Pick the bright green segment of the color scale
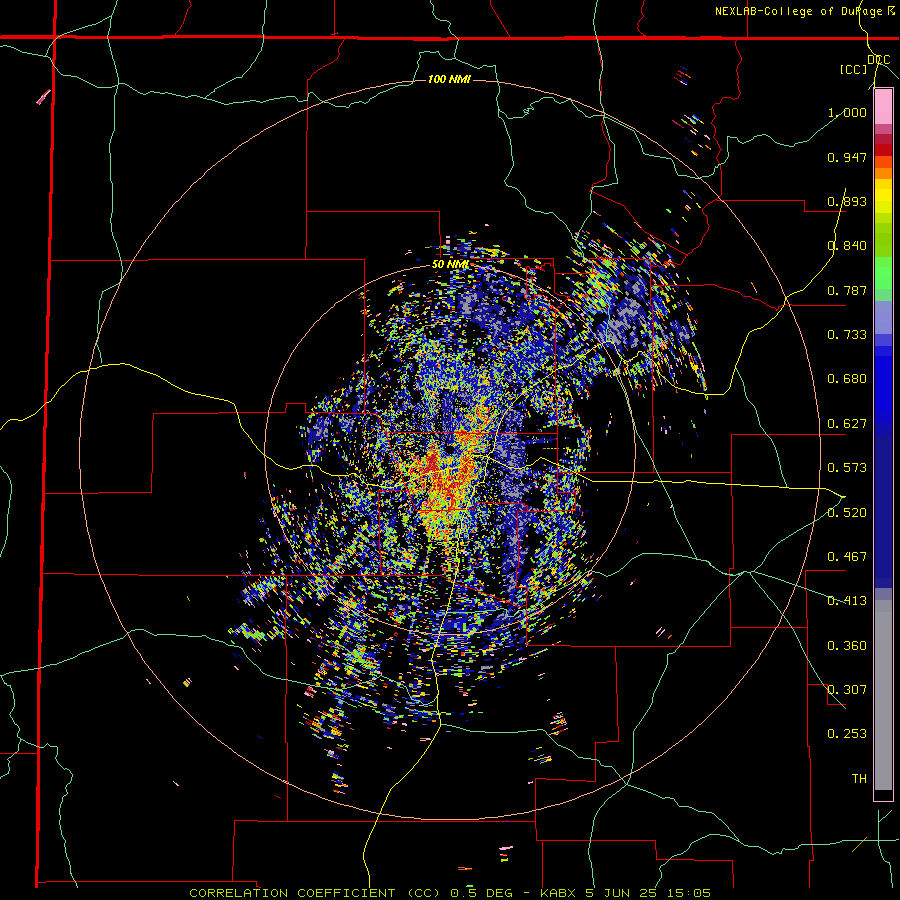This screenshot has width=900, height=900. pos(883,272)
